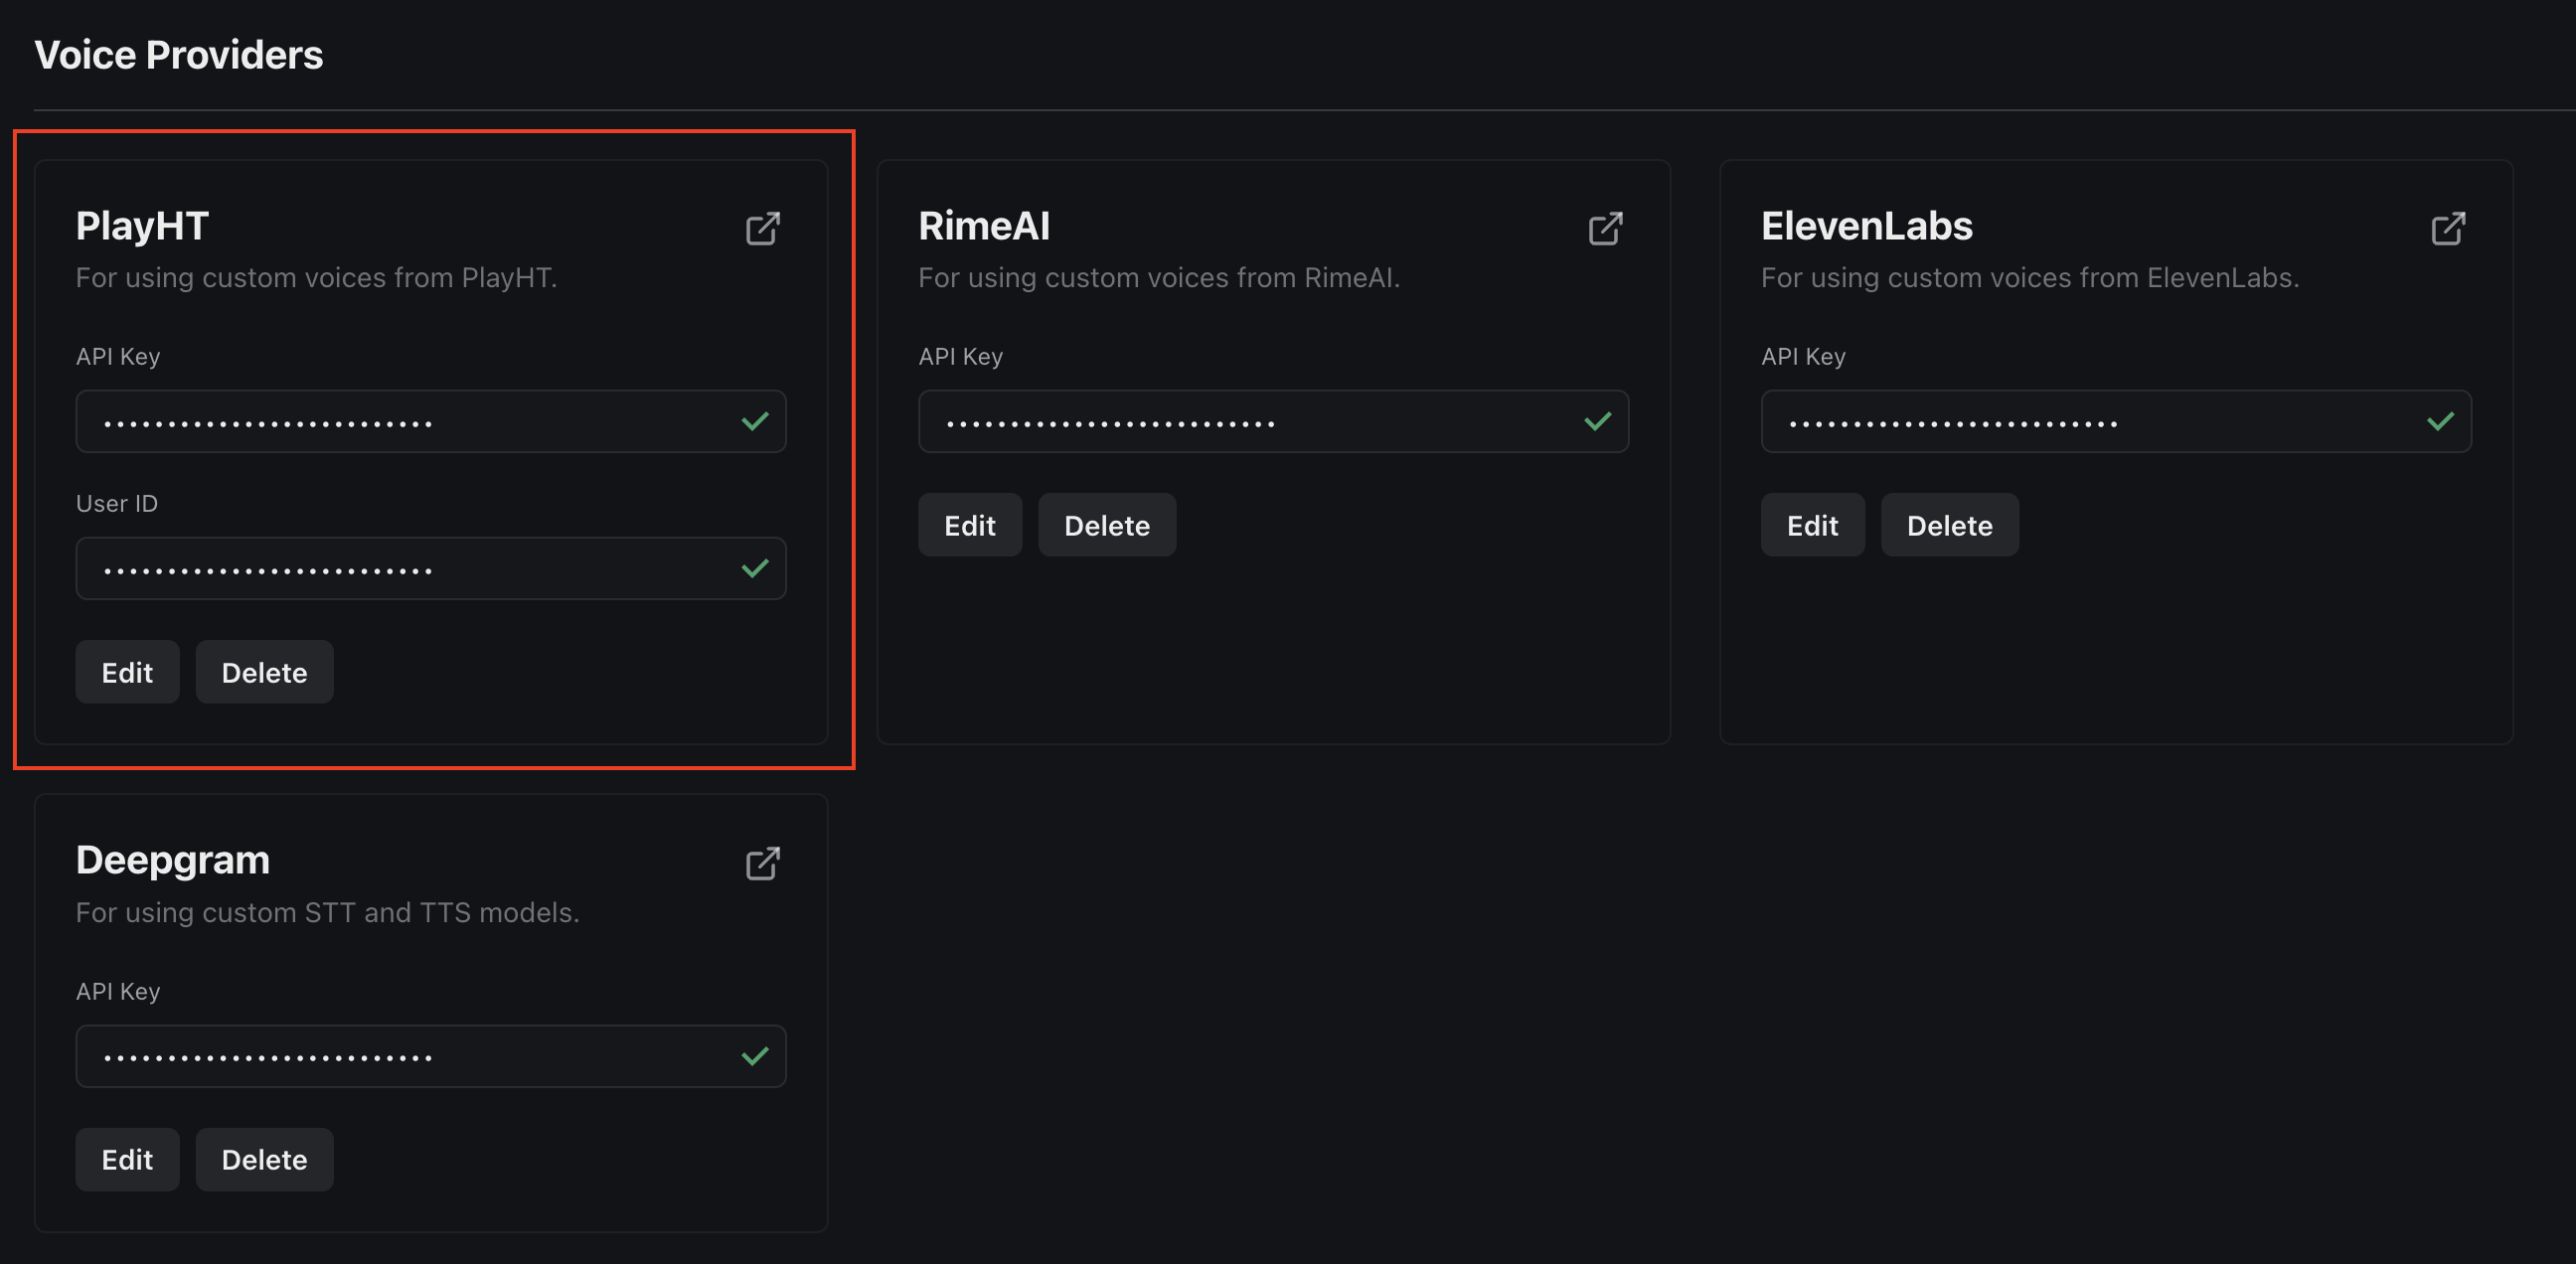
Task: Open ElevenLabs external link icon
Action: tap(2448, 229)
